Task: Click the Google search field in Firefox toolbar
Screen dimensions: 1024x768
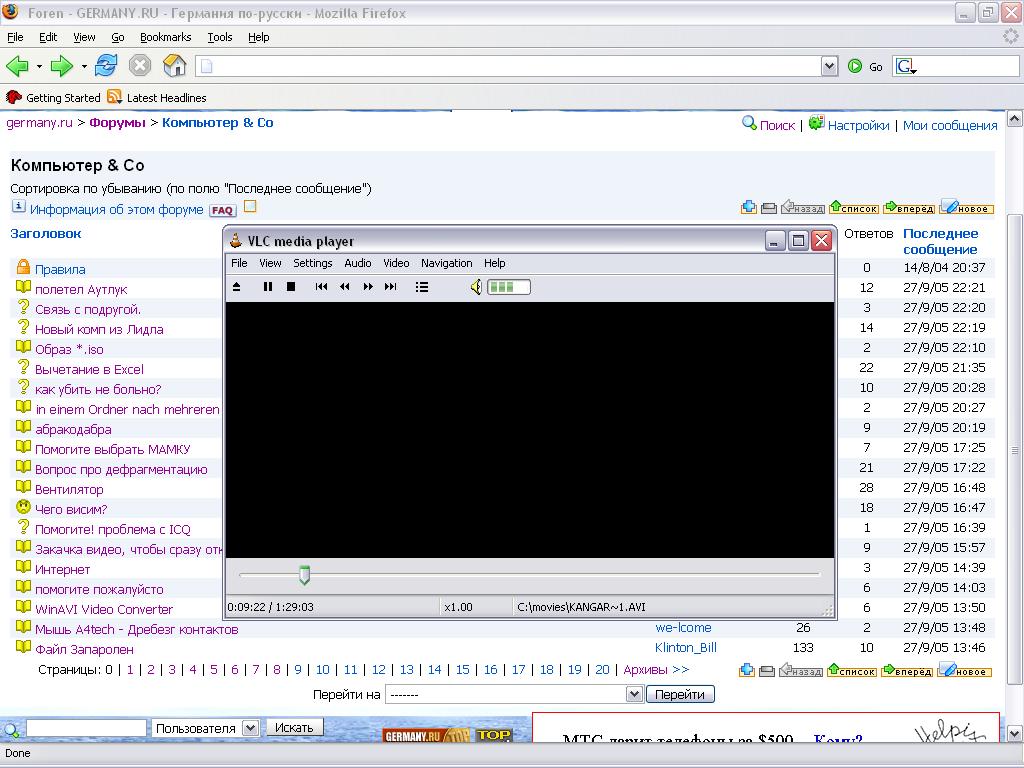Action: pyautogui.click(x=968, y=66)
